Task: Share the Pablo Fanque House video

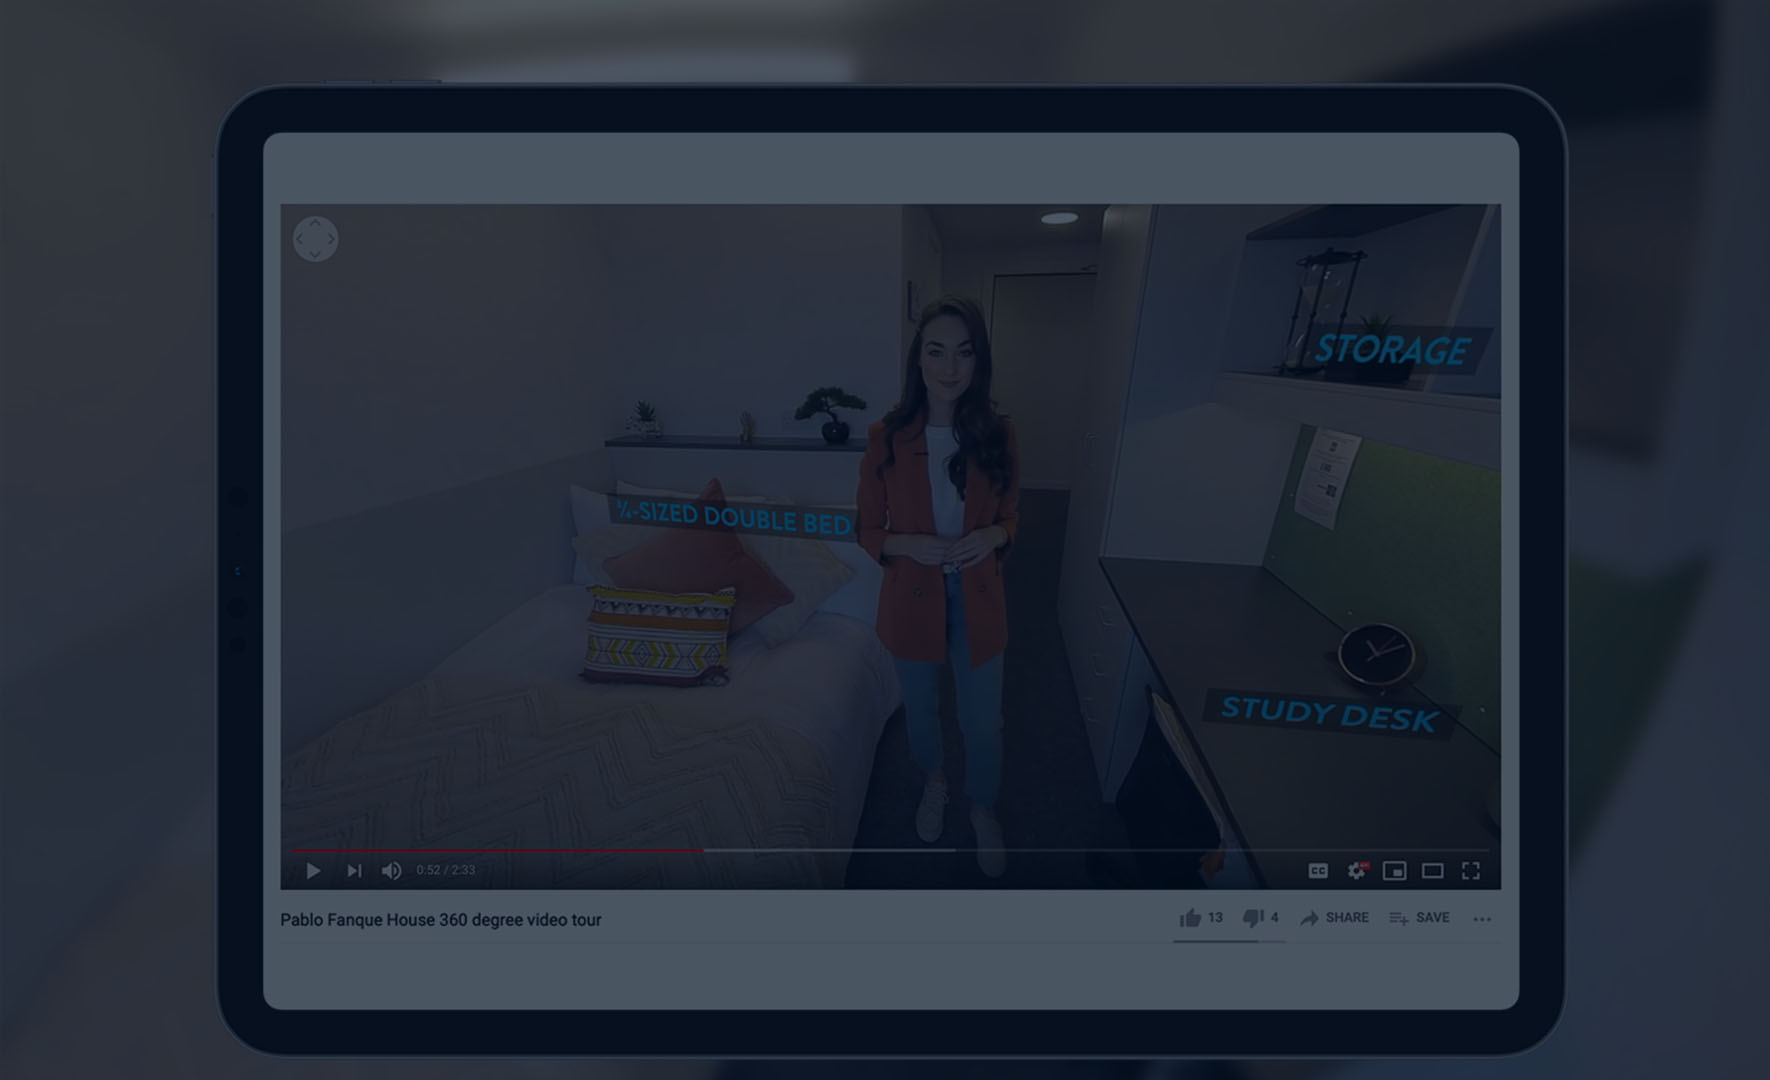Action: pos(1334,918)
